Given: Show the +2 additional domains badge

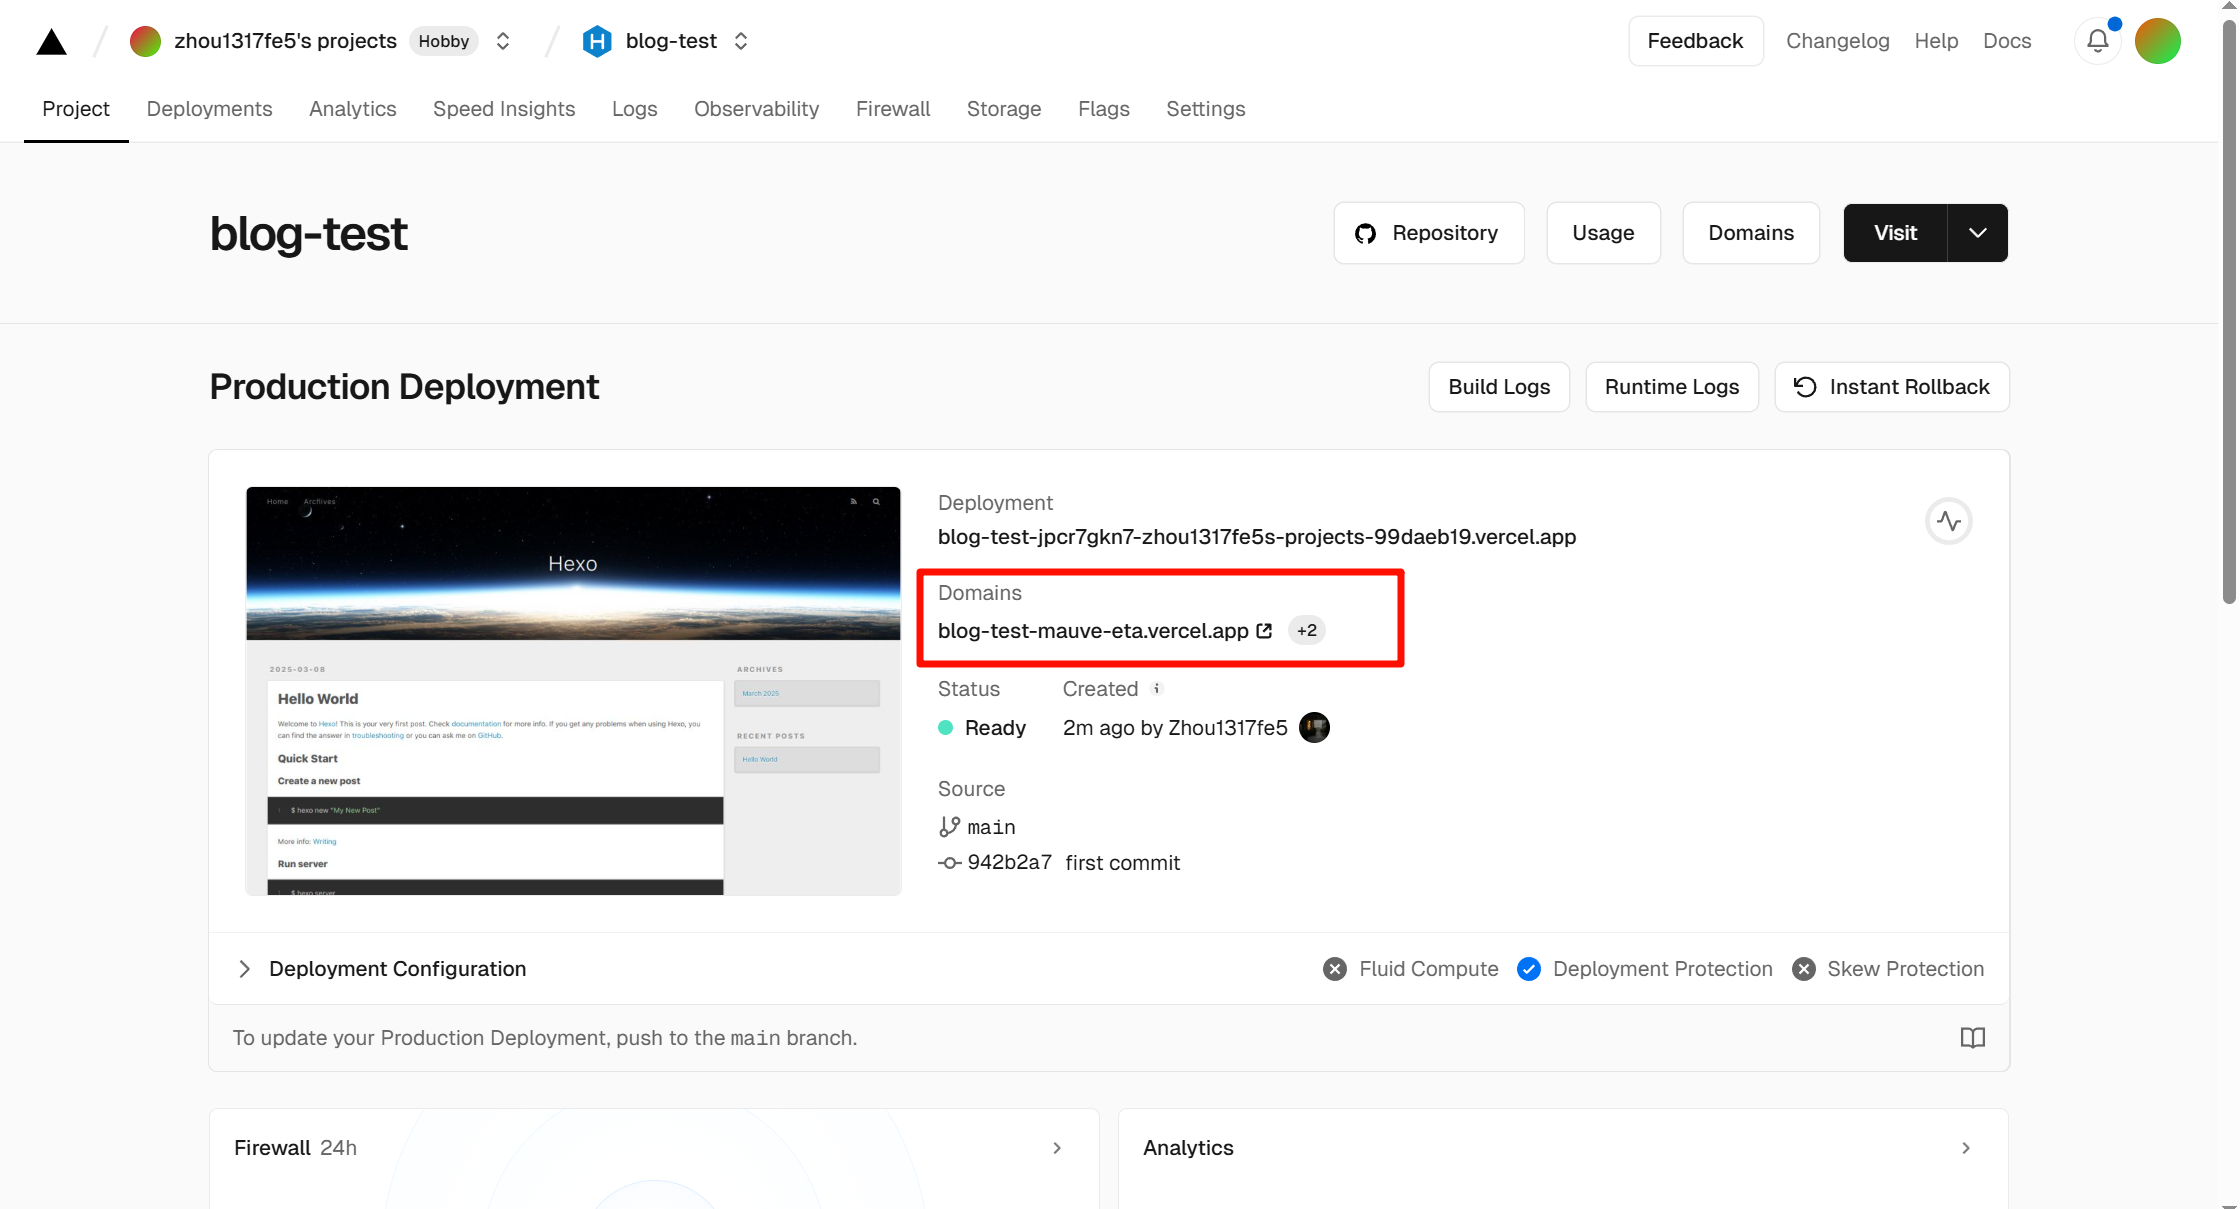Looking at the screenshot, I should click(x=1307, y=631).
